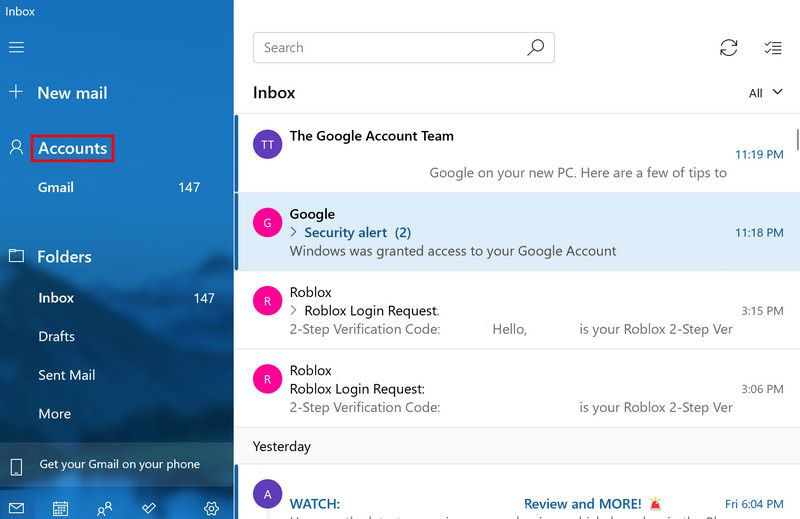The height and width of the screenshot is (519, 800).
Task: Open the To Do checkmark icon
Action: tap(148, 508)
